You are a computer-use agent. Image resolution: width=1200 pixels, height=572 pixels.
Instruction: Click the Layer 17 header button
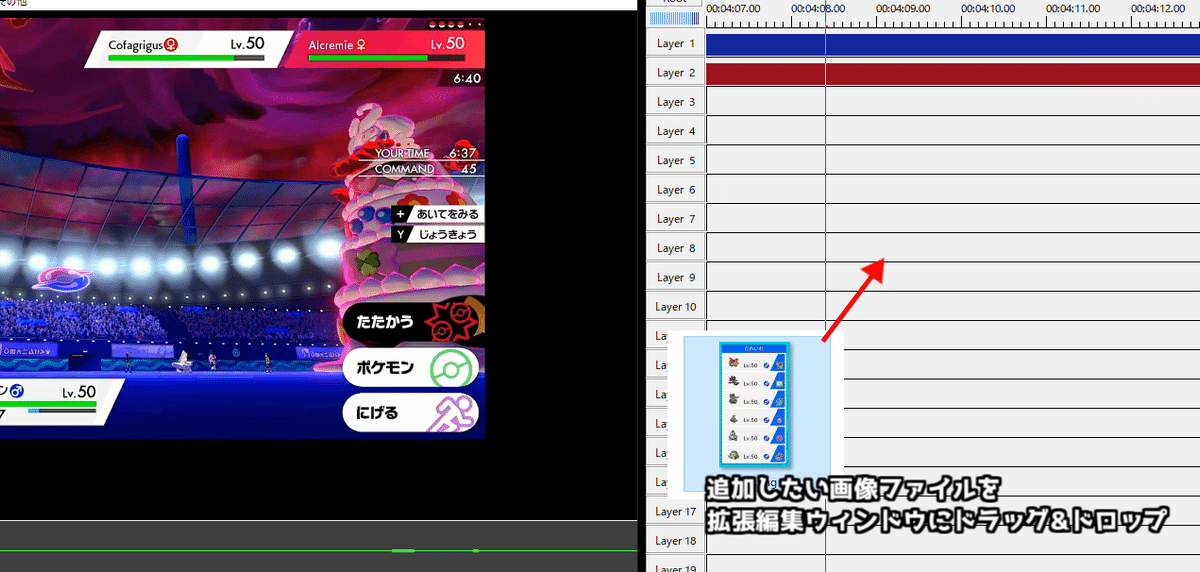pos(674,512)
